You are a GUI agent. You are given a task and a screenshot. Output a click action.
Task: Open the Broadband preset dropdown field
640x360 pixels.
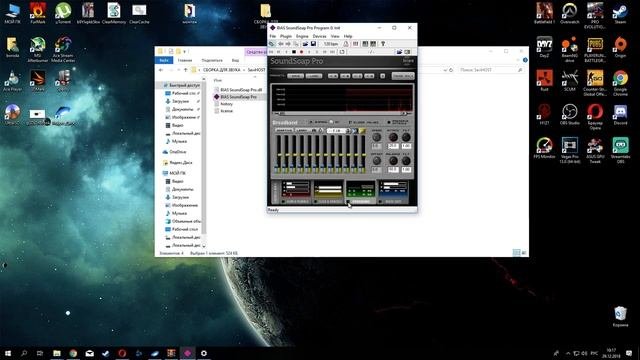(x=338, y=131)
